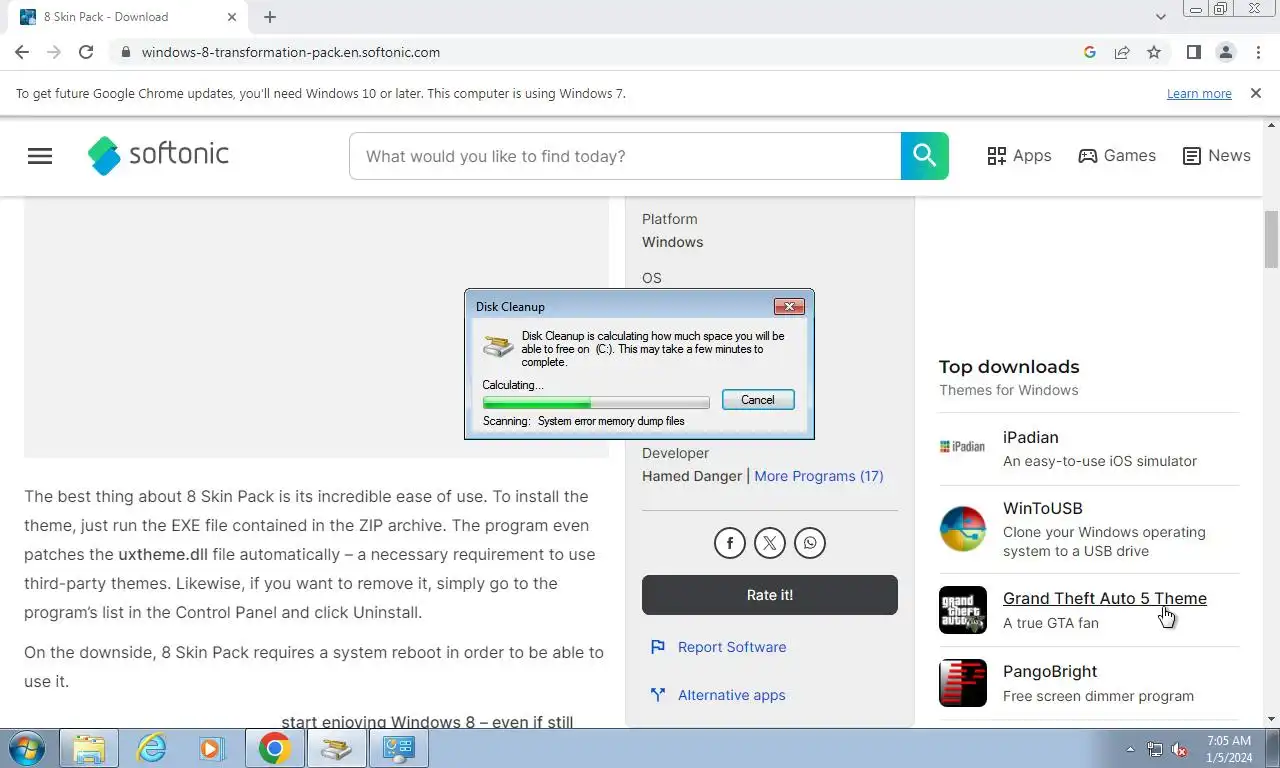
Task: Open the Chrome three-dot menu
Action: [1258, 52]
